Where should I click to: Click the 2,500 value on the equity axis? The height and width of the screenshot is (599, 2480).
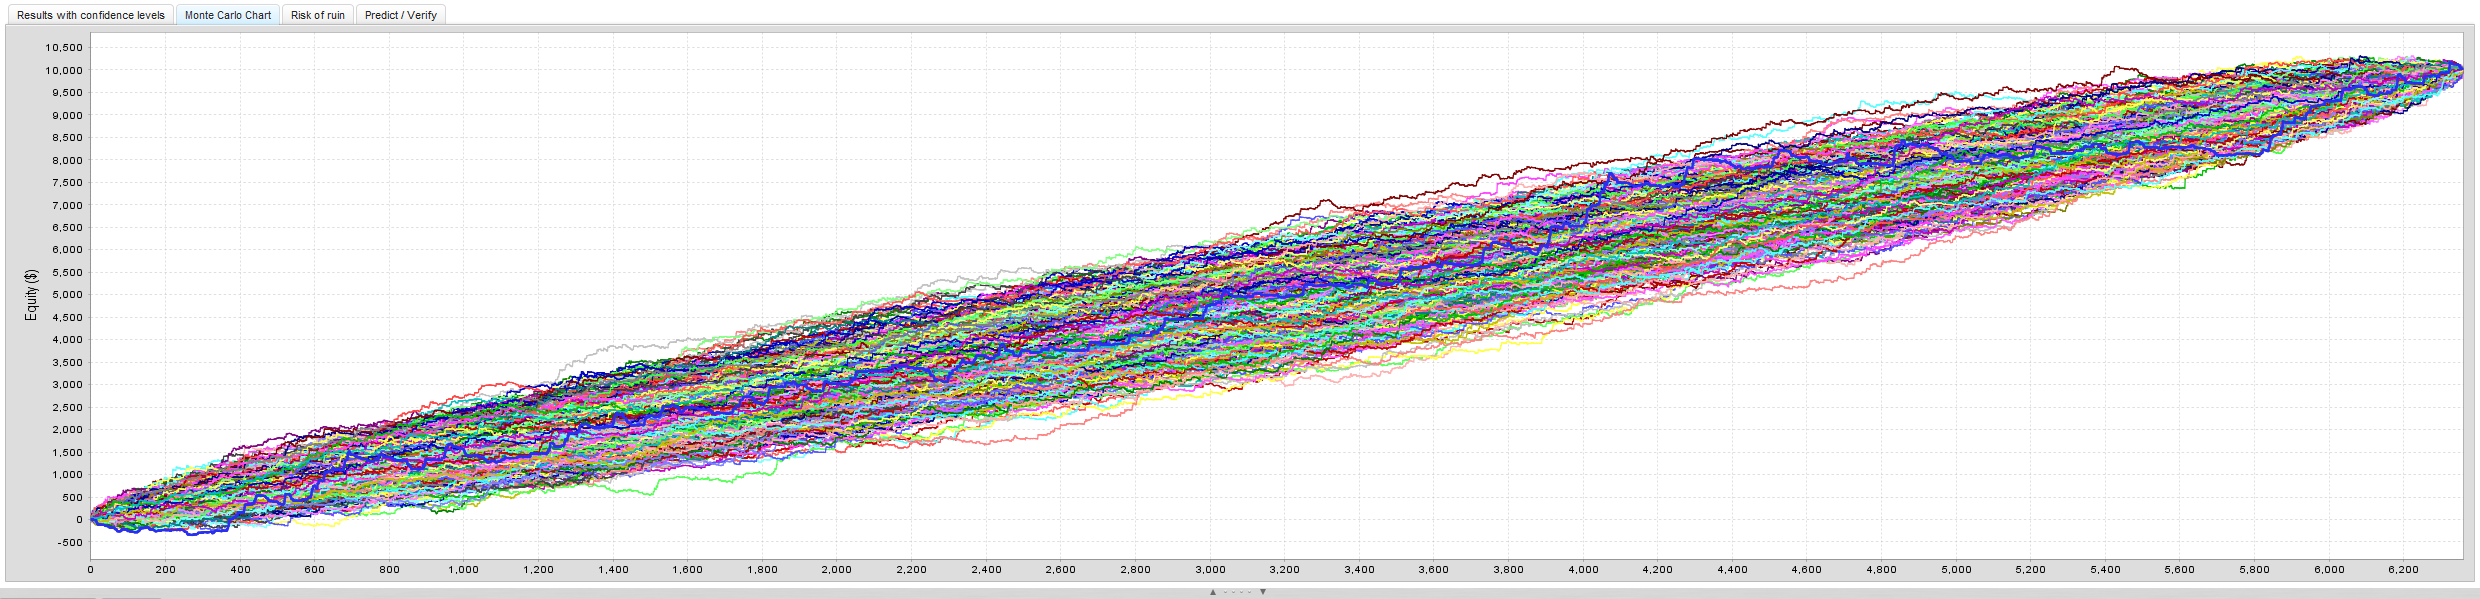point(67,408)
